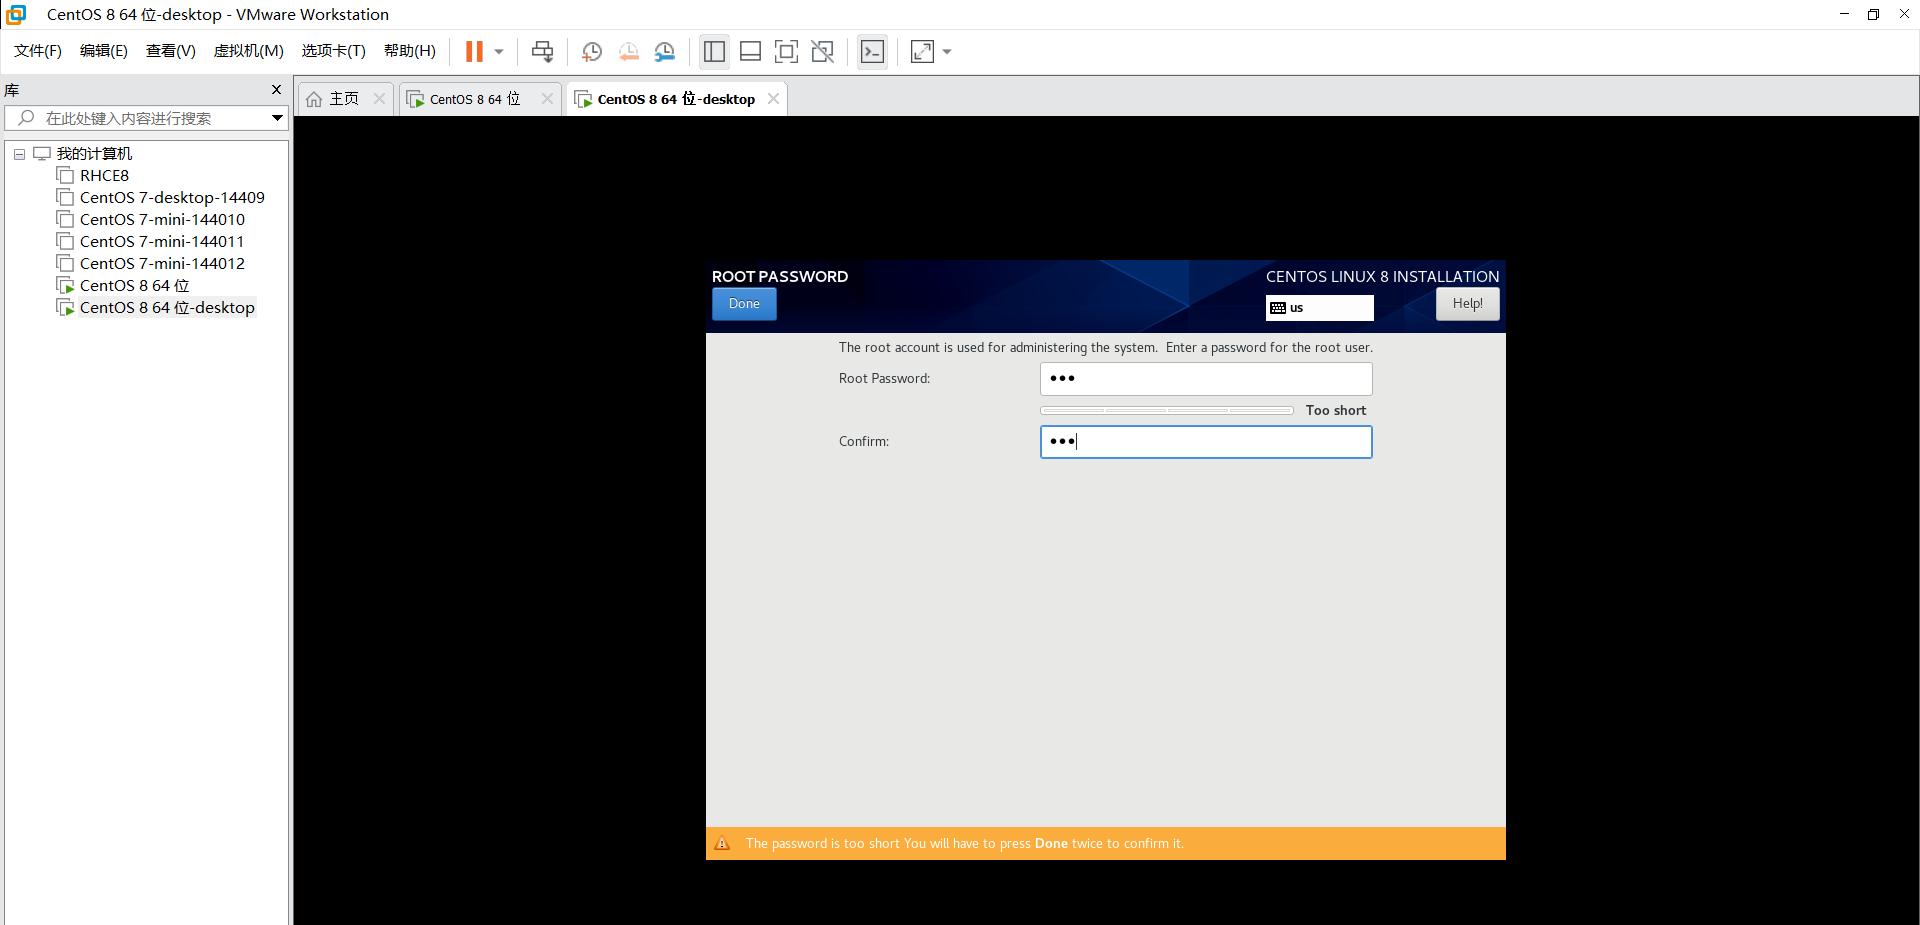Viewport: 1920px width, 925px height.
Task: Click the stretch guest display icon
Action: tap(922, 51)
